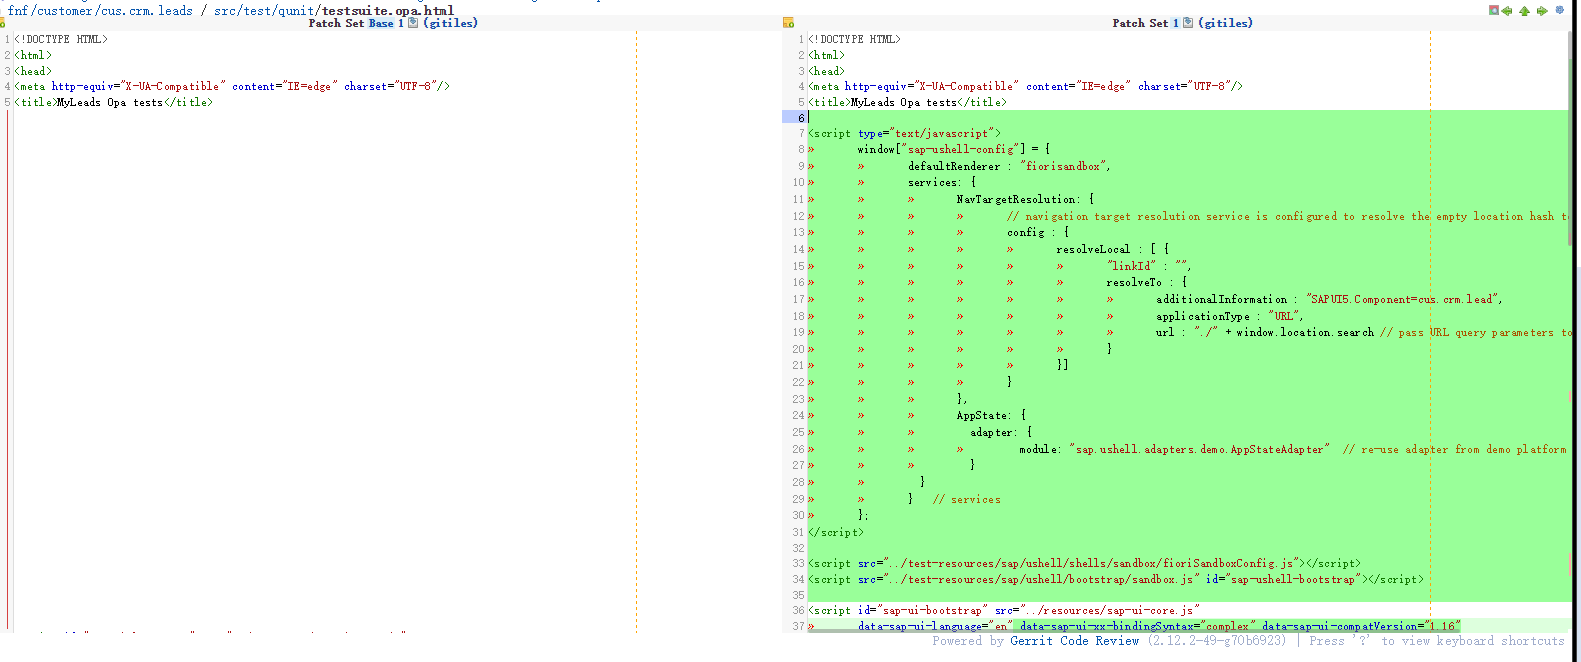Image resolution: width=1581 pixels, height=662 pixels.
Task: Click 'sap.ushell.adapters.demo.AppStateAdapter' string
Action: [1199, 449]
